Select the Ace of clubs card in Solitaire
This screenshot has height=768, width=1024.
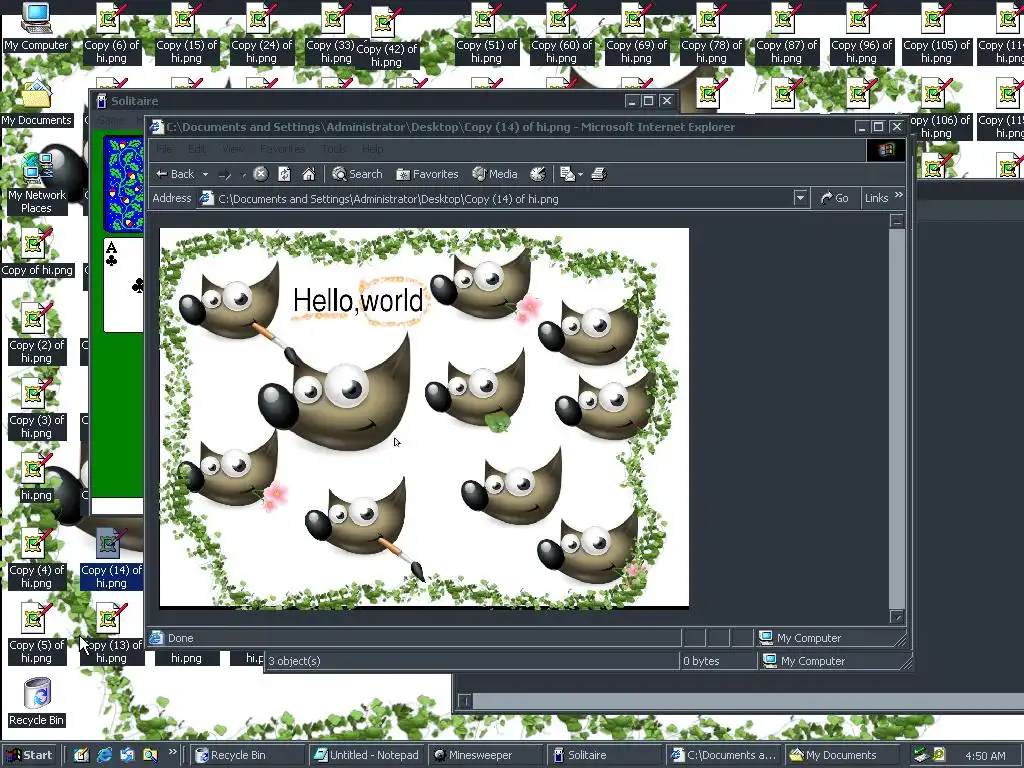[x=123, y=285]
